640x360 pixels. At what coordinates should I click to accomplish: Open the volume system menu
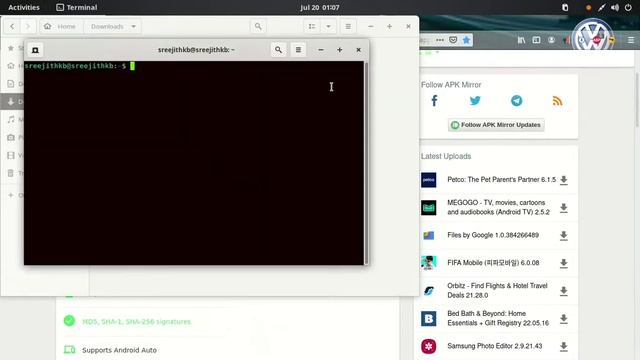coord(615,7)
